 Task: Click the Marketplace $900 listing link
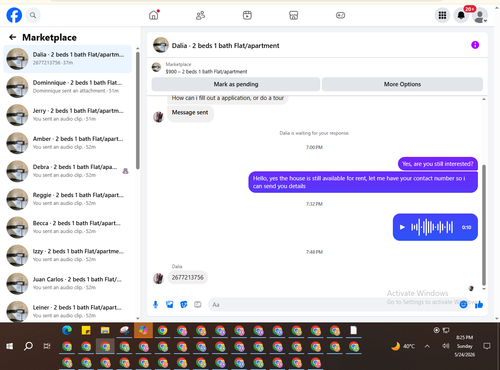206,72
